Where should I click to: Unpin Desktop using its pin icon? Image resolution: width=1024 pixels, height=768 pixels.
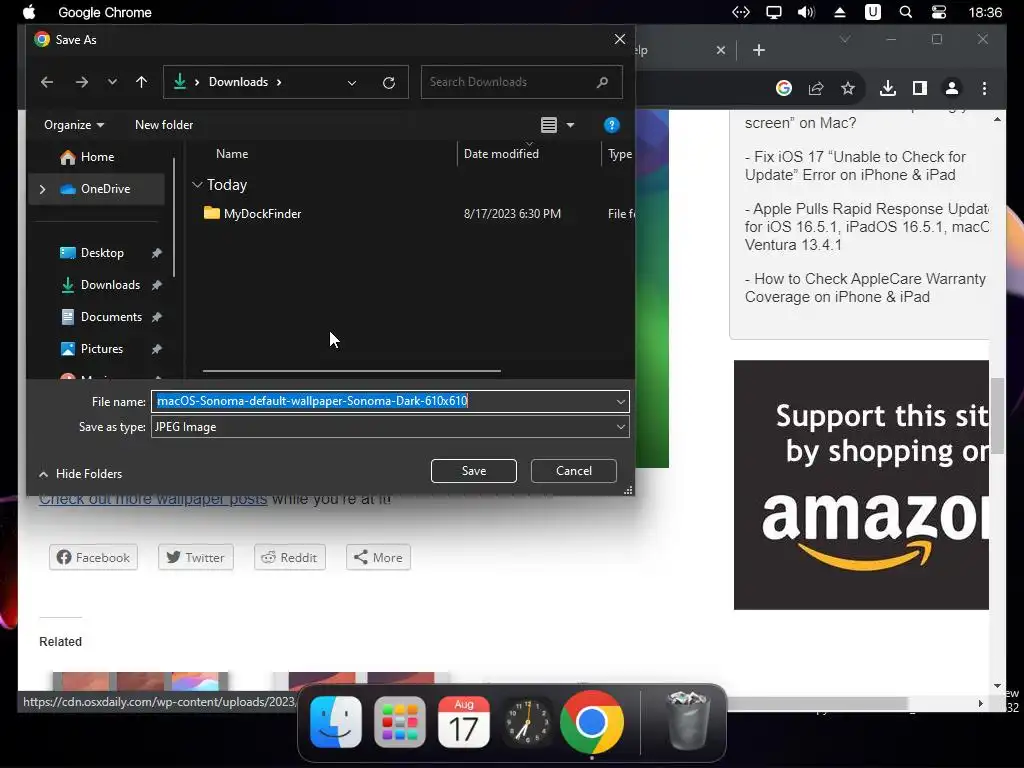point(157,253)
